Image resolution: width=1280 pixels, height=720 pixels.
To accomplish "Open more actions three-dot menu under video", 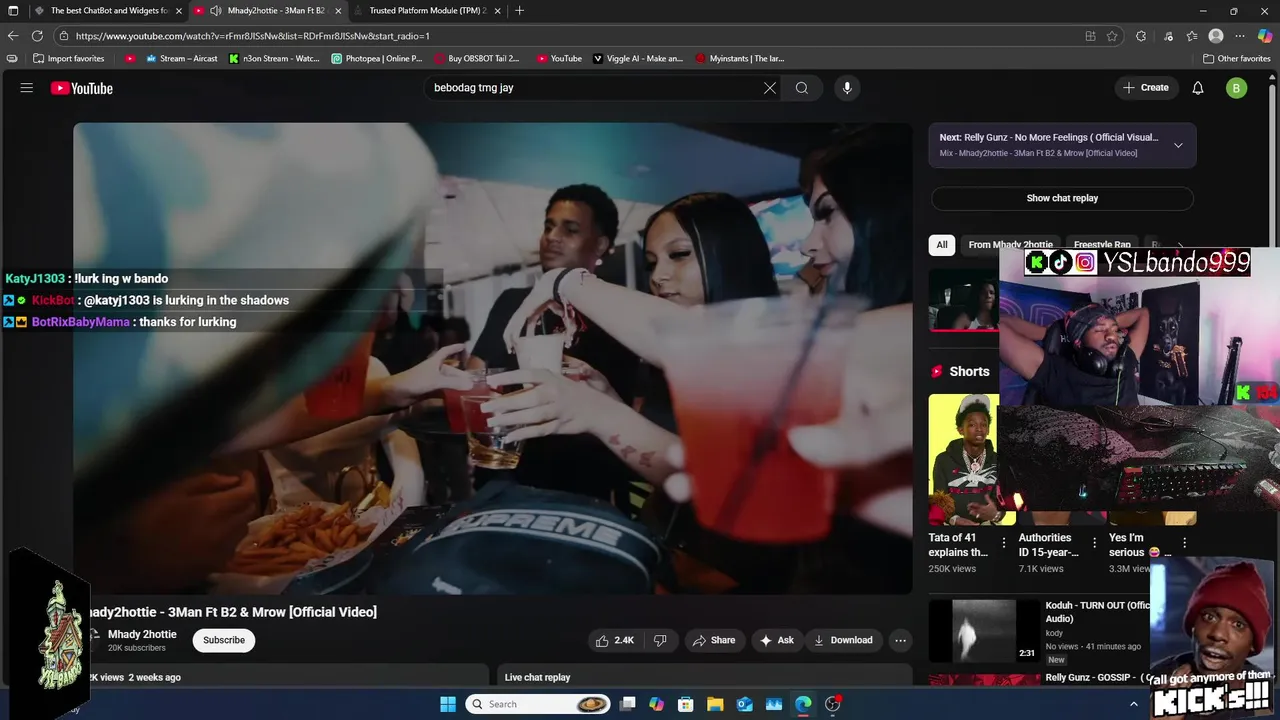I will pyautogui.click(x=900, y=640).
